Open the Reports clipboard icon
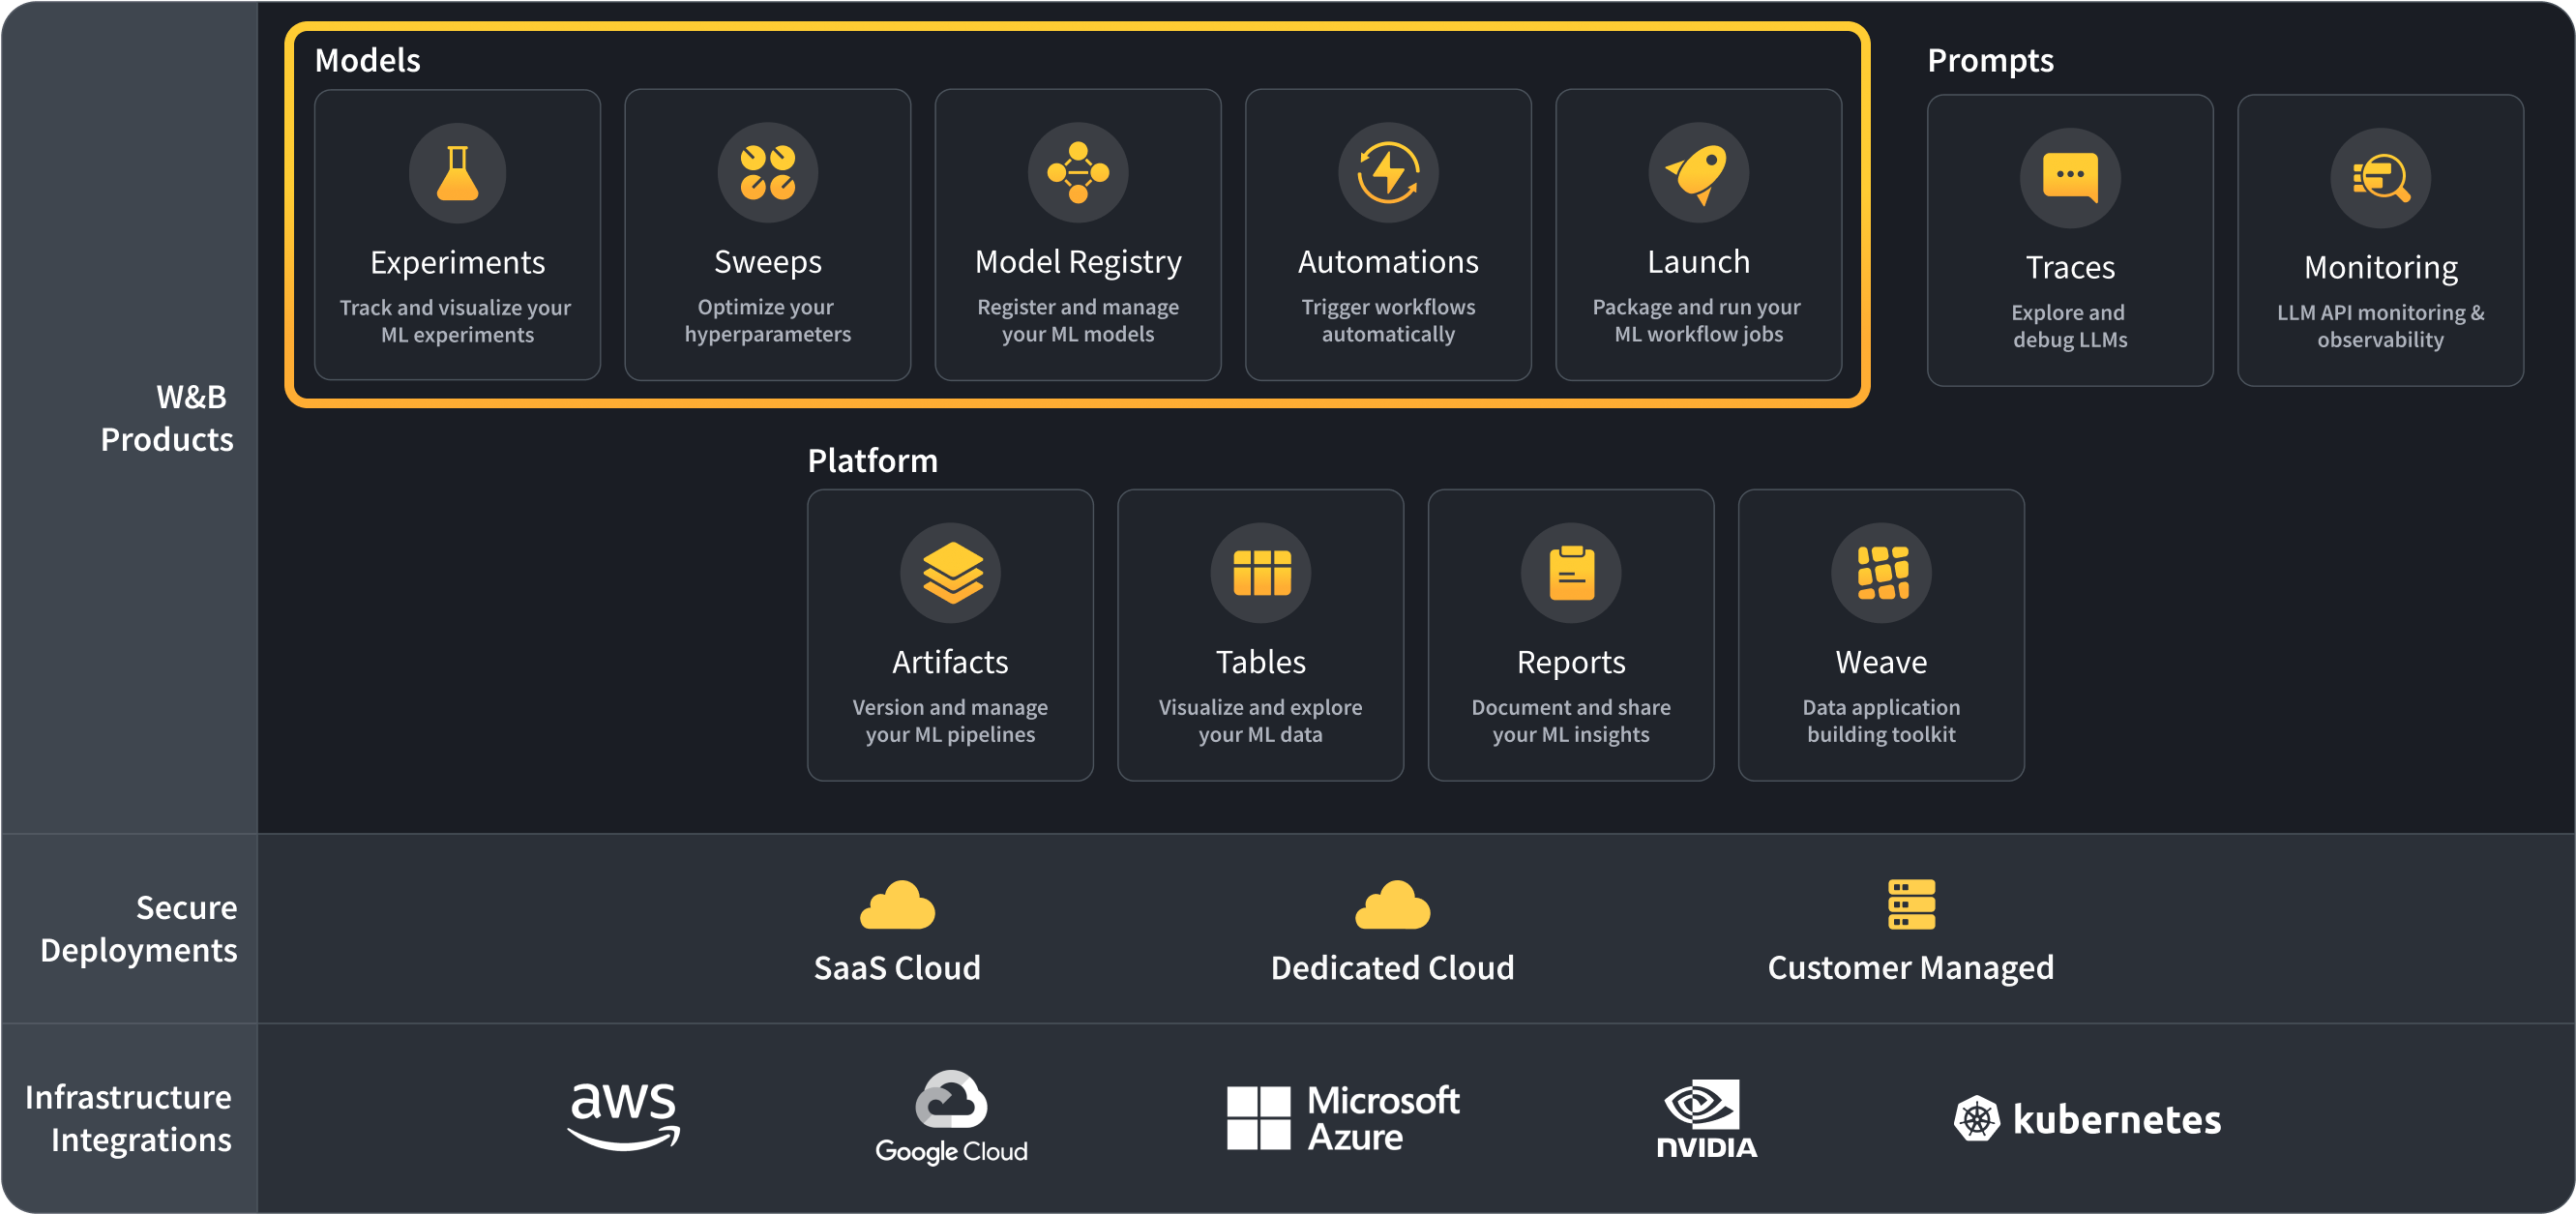The width and height of the screenshot is (2576, 1214). click(1570, 573)
